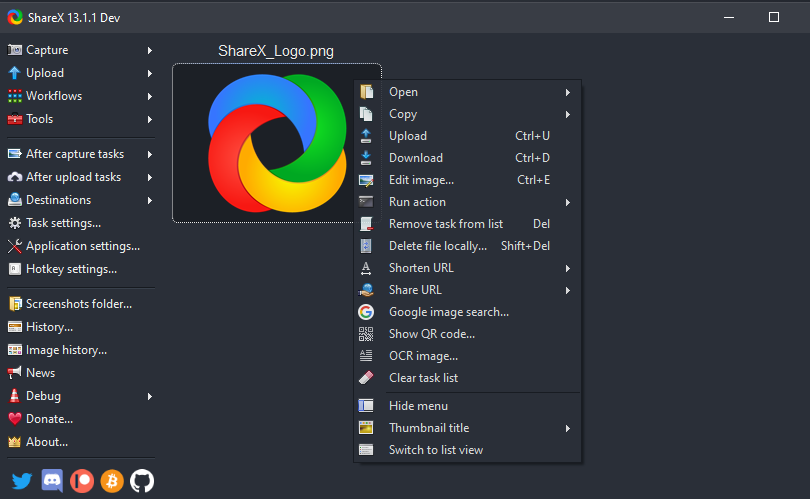Choose Show QR code... entry
The width and height of the screenshot is (810, 499).
click(x=468, y=334)
